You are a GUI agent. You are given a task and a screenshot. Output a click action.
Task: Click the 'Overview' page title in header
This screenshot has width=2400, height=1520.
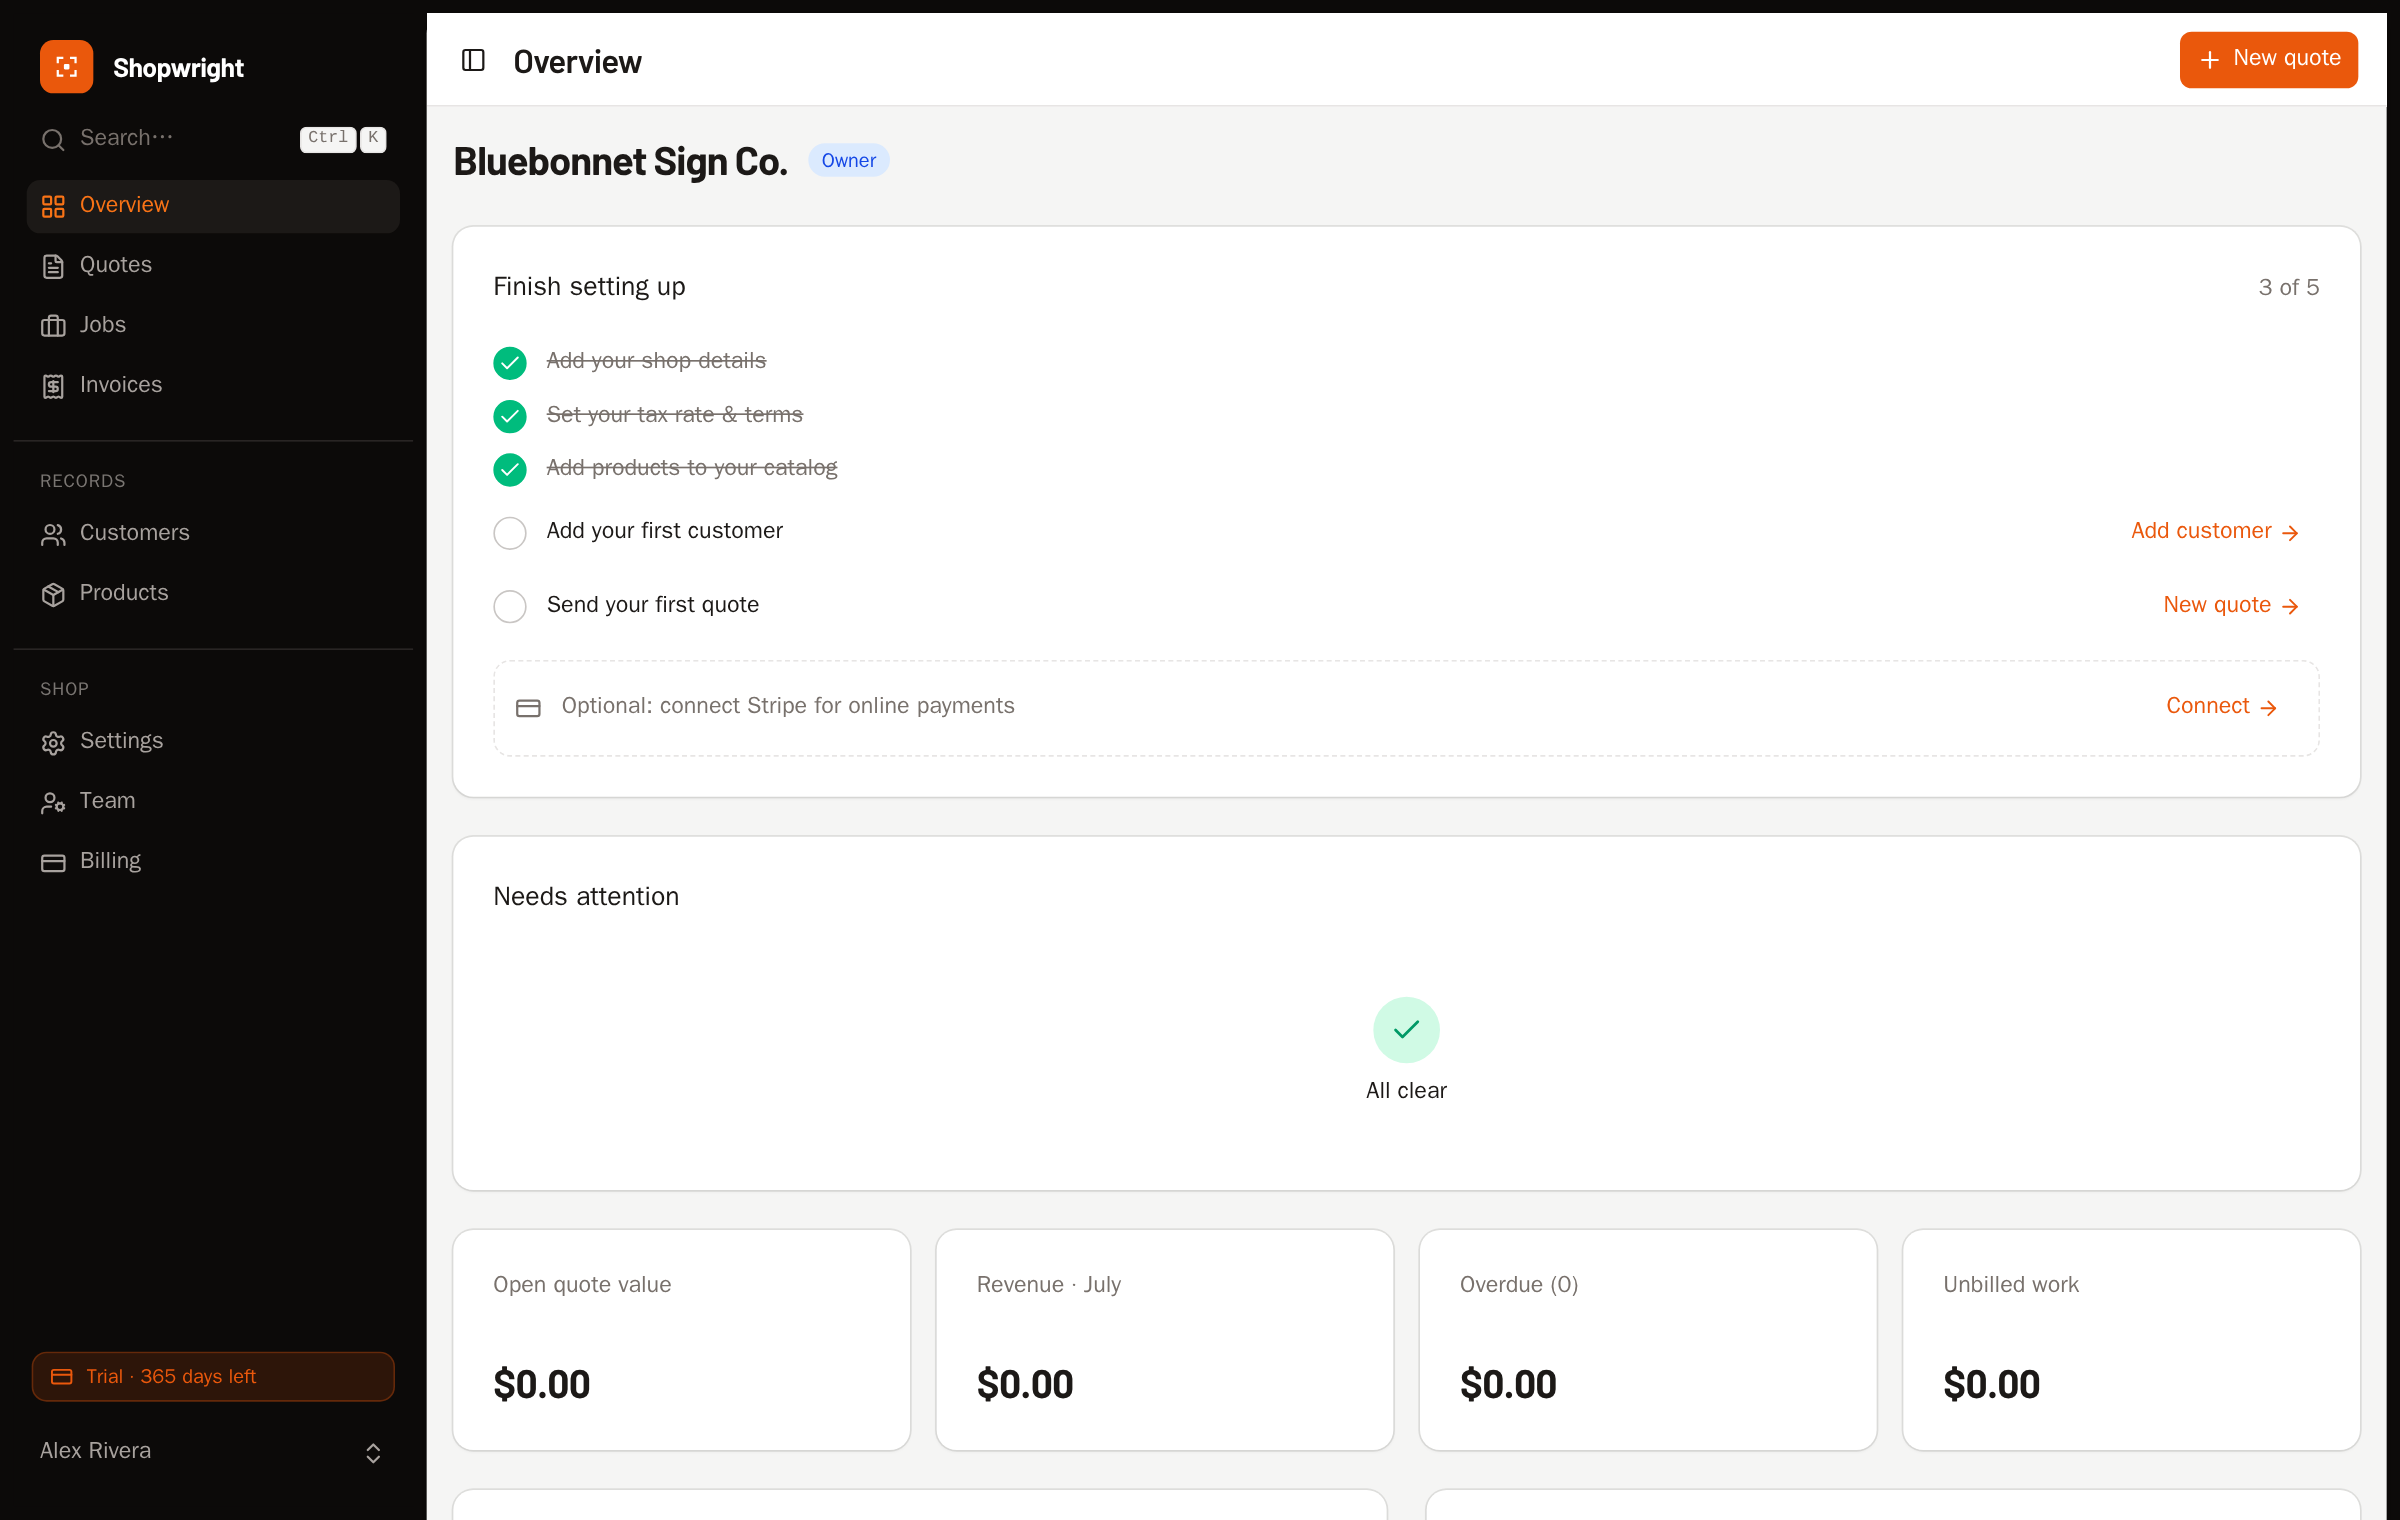click(x=577, y=62)
